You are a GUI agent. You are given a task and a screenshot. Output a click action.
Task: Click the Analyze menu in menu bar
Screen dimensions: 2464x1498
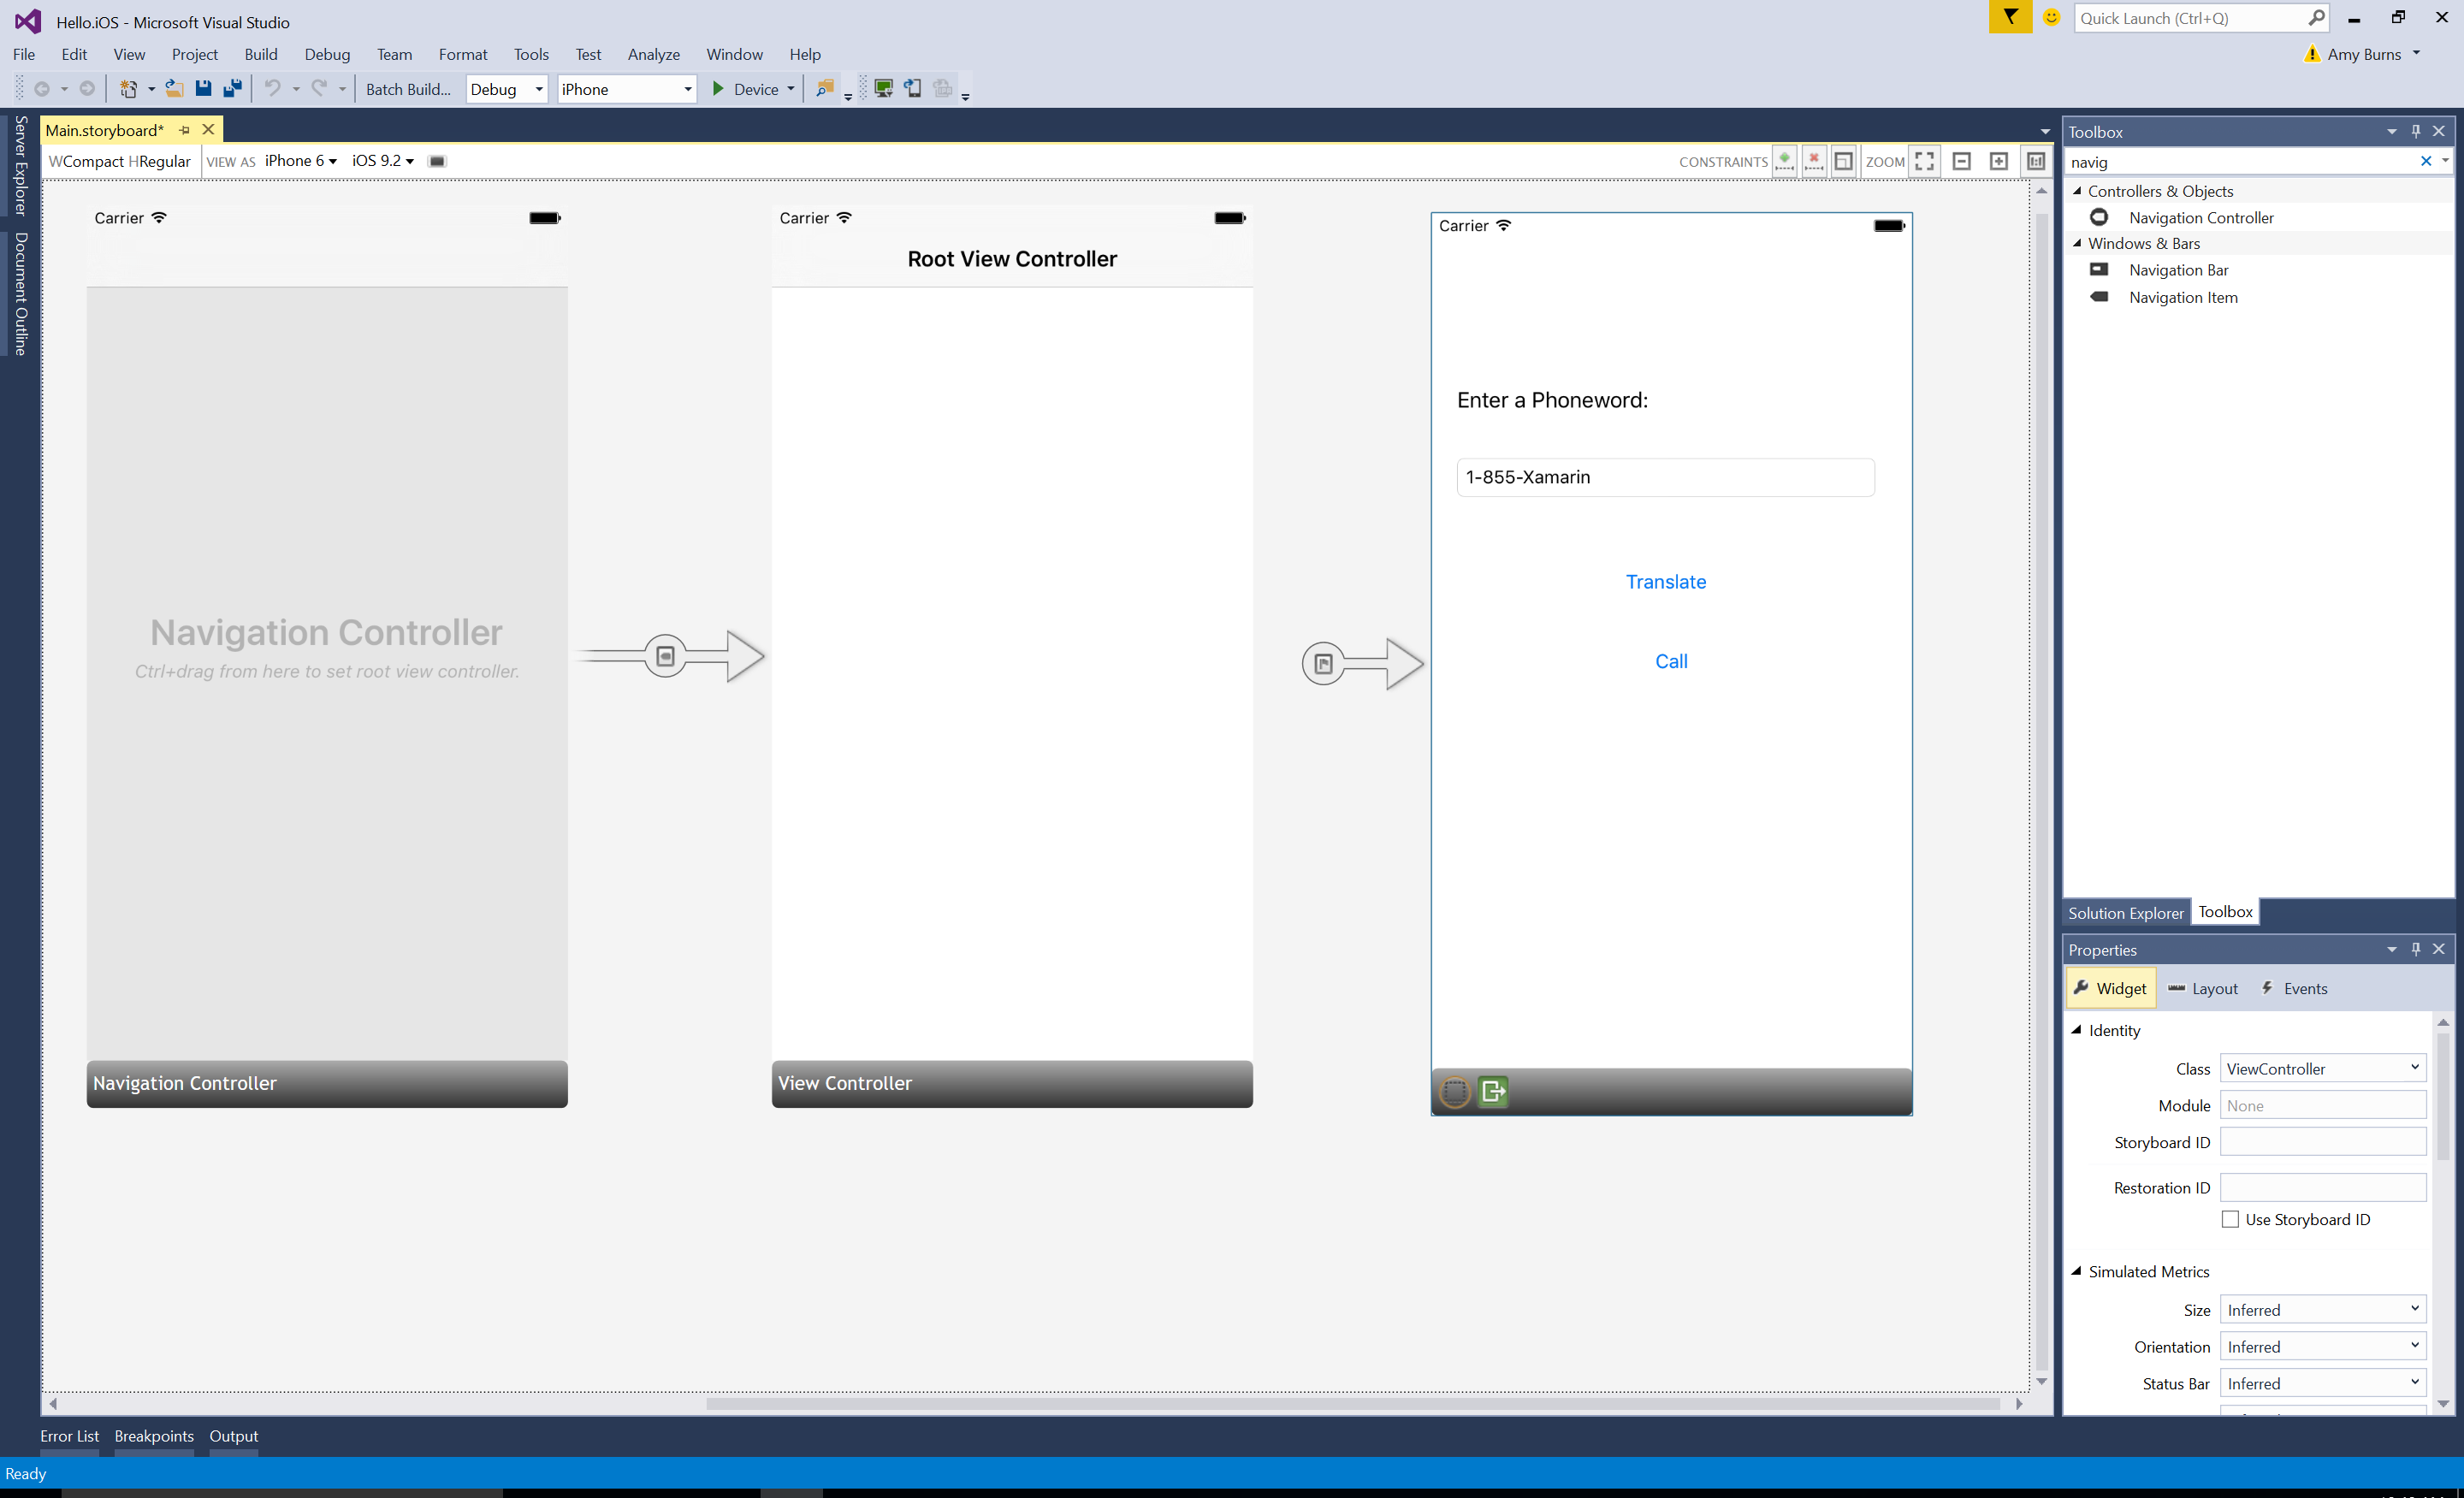[x=653, y=53]
